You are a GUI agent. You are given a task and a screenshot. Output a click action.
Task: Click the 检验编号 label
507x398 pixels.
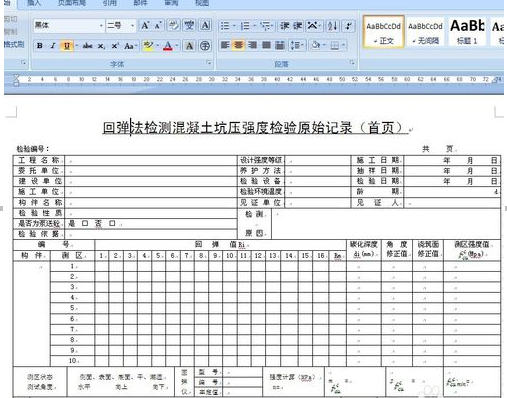(33, 149)
